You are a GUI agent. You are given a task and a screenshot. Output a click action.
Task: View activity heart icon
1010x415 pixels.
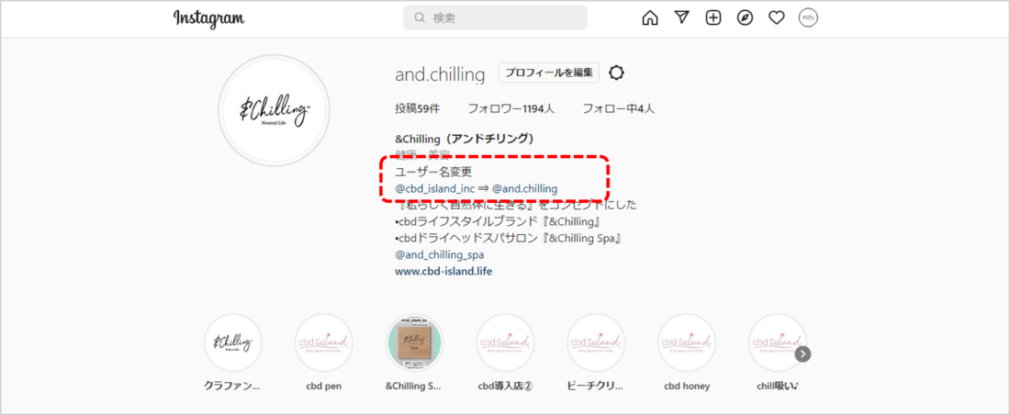[776, 18]
